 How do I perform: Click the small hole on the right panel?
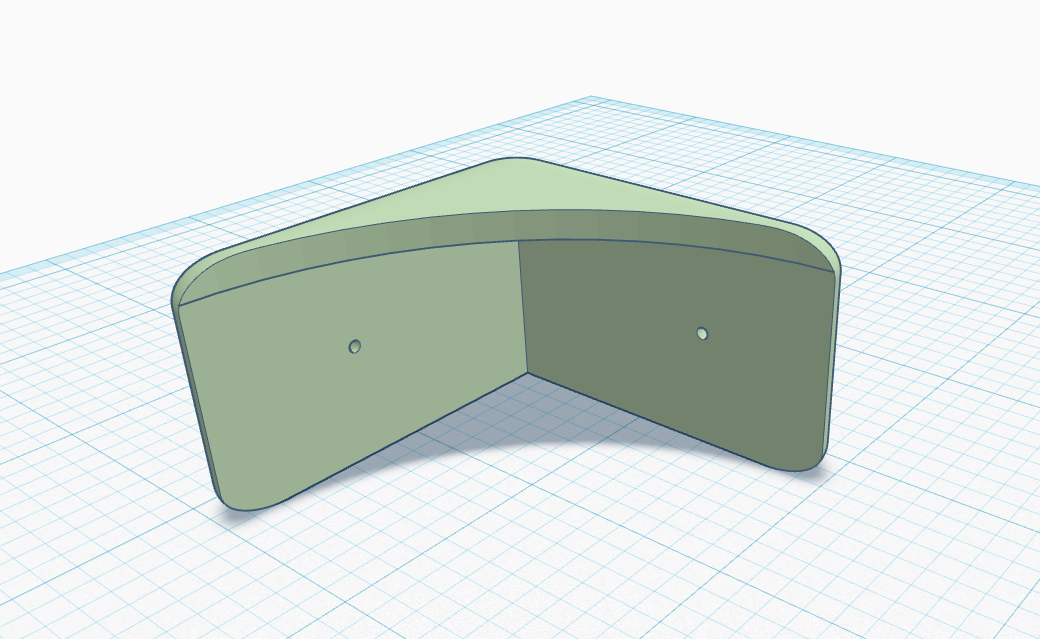coord(702,333)
